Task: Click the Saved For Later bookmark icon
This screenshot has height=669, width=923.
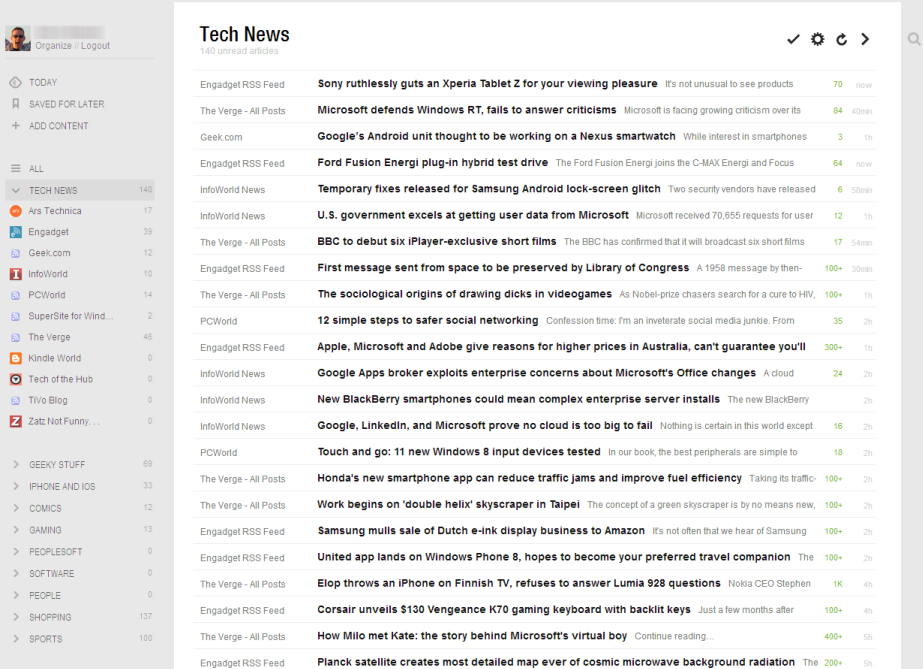Action: click(x=16, y=104)
